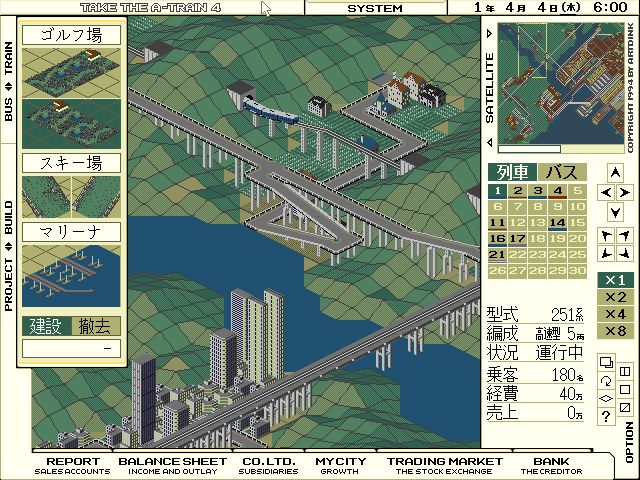This screenshot has height=480, width=640.
Task: Click the question mark help icon
Action: (x=606, y=415)
